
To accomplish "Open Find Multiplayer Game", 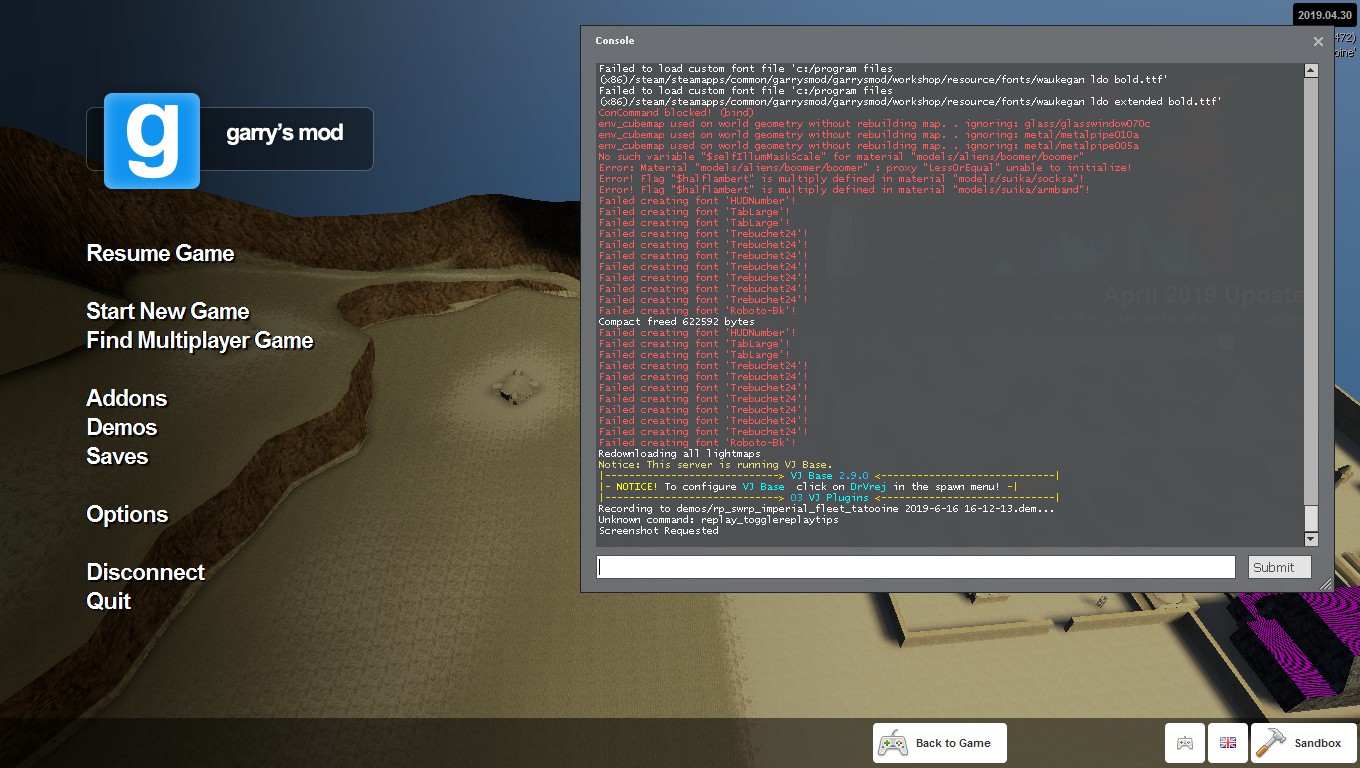I will coord(200,340).
